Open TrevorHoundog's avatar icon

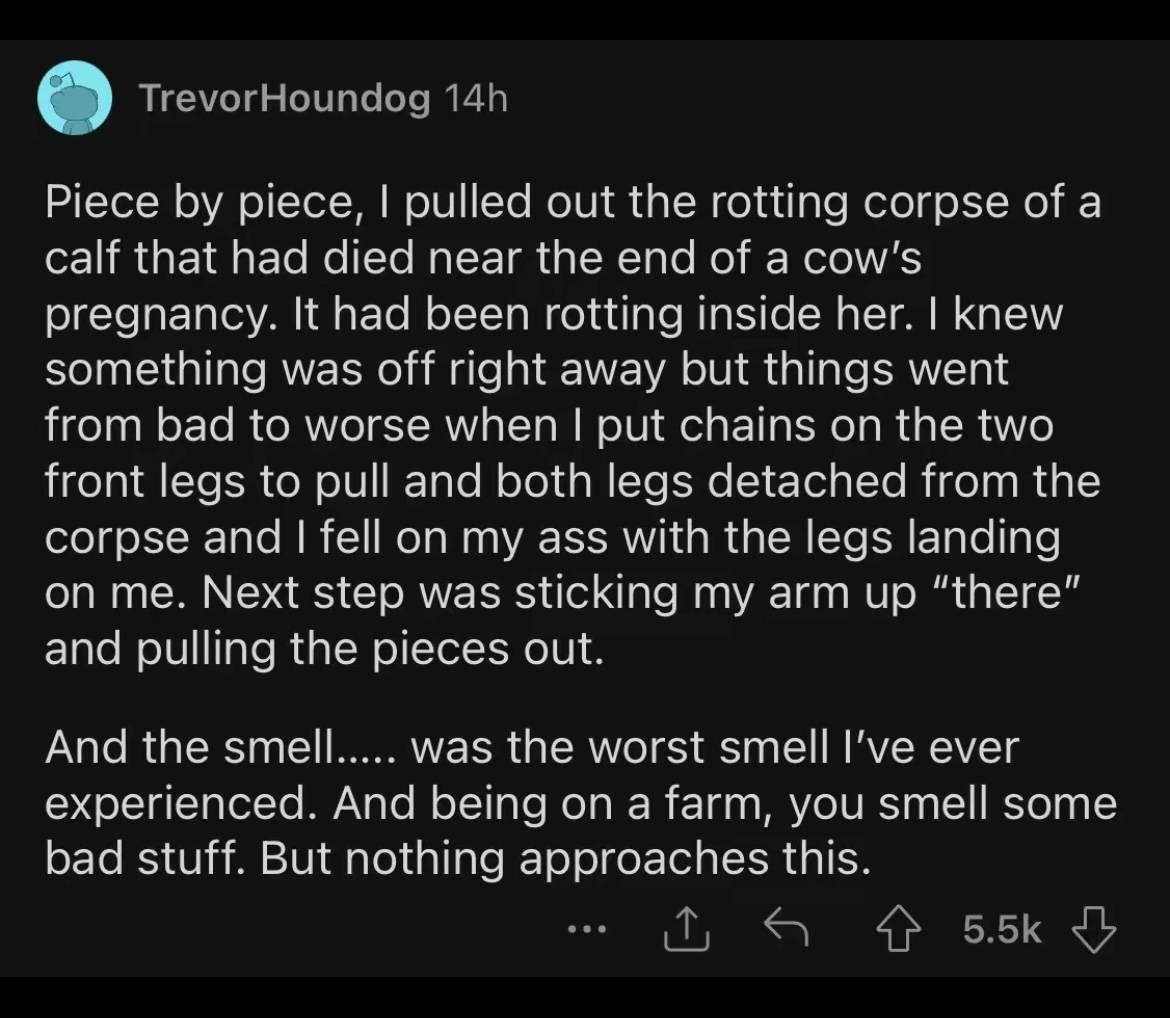pos(75,98)
